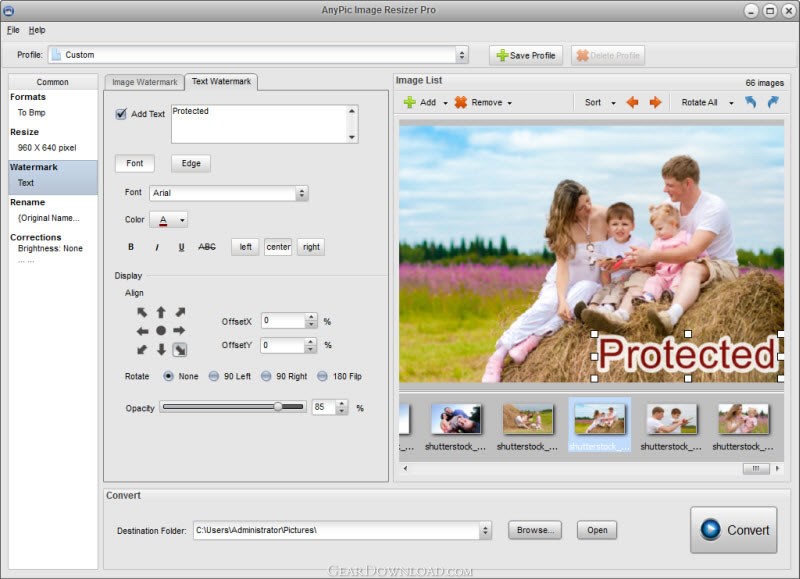Expand the Add dropdown arrow

pos(445,103)
